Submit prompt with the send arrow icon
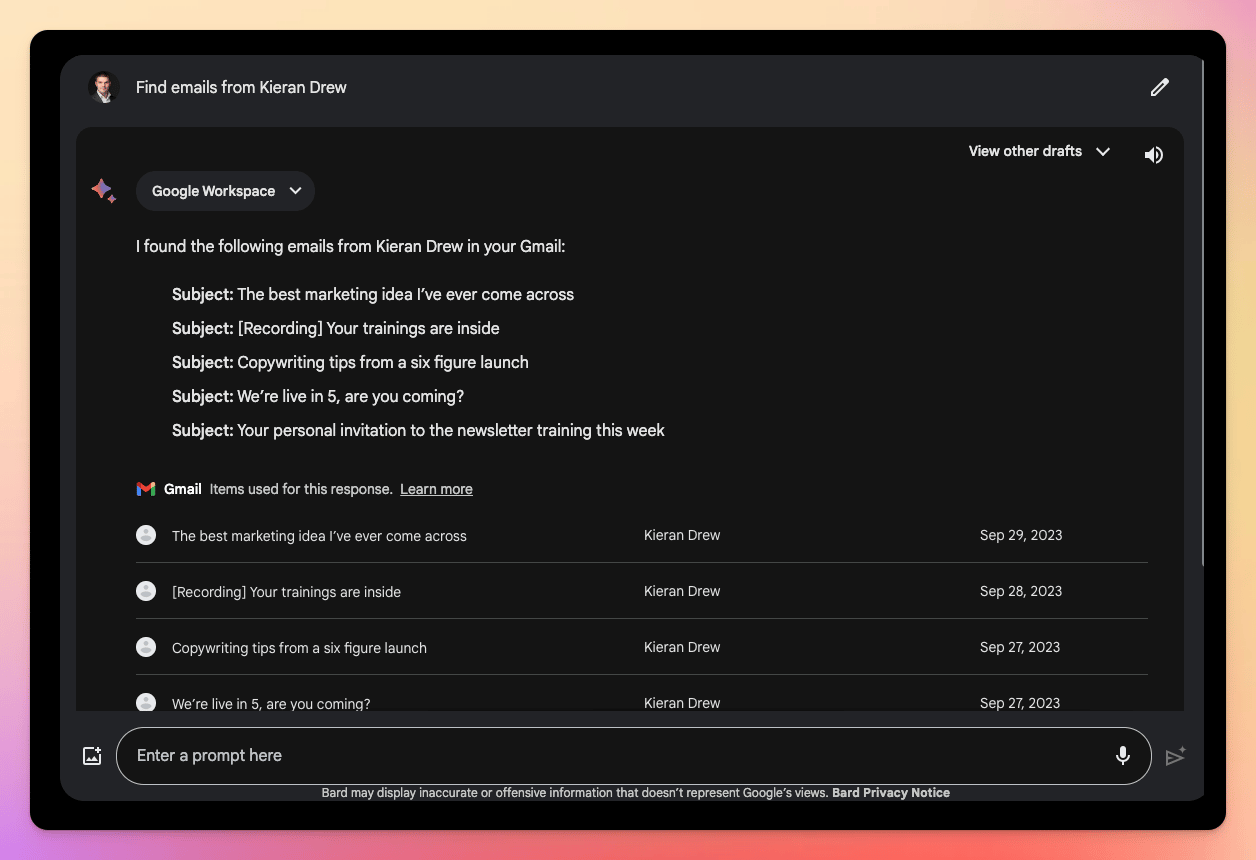The image size is (1256, 860). click(x=1176, y=756)
